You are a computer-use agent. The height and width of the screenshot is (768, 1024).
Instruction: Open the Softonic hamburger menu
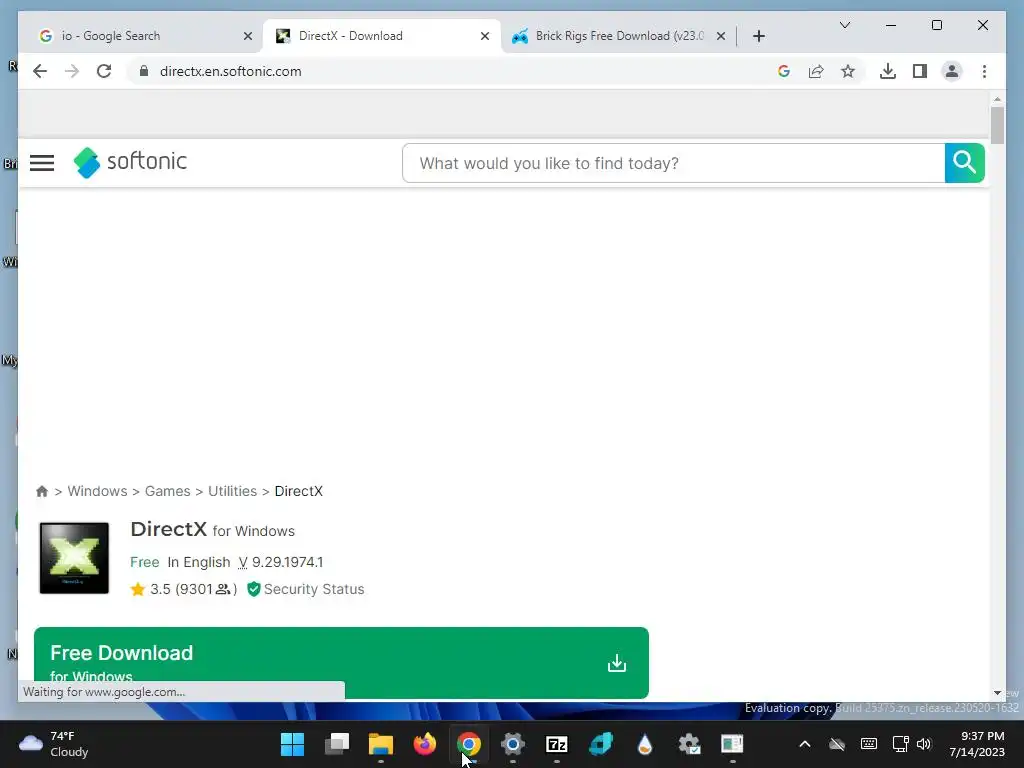point(42,163)
